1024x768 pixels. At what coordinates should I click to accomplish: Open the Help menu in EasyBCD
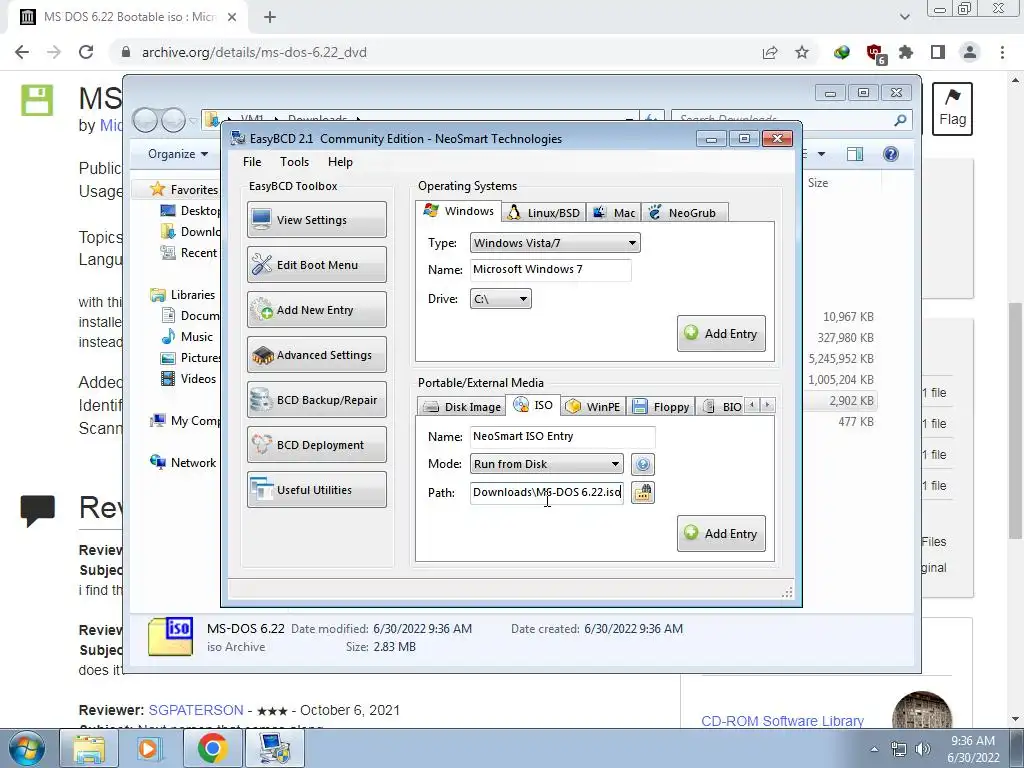340,161
